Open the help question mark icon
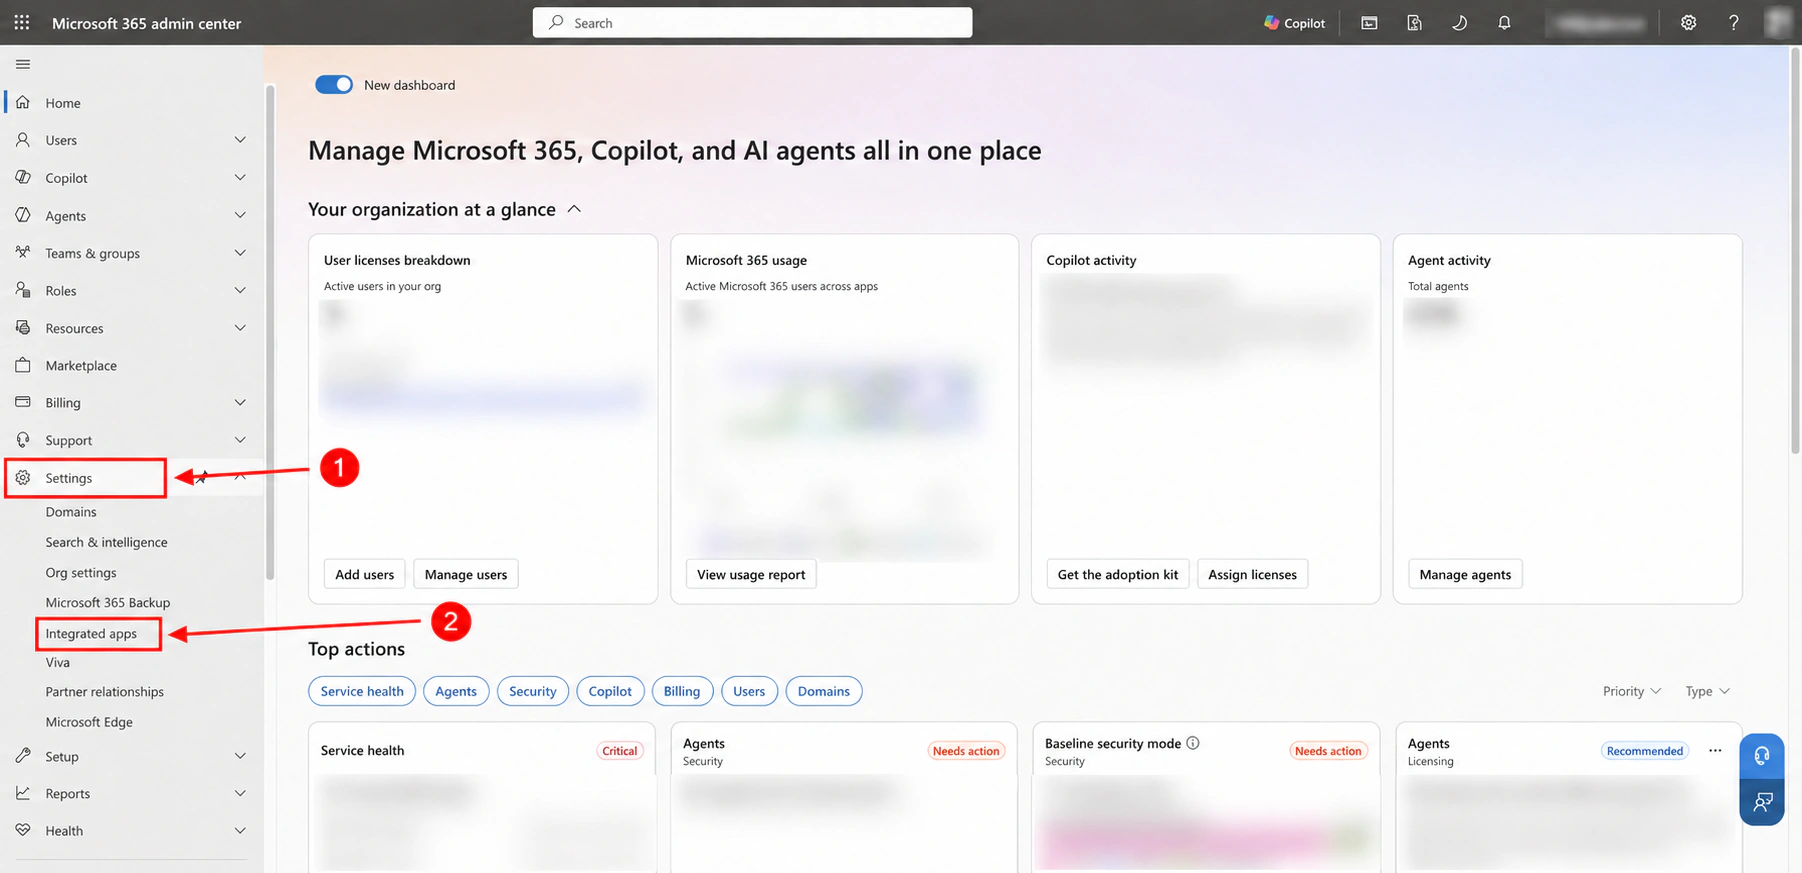Viewport: 1802px width, 873px height. pyautogui.click(x=1733, y=23)
